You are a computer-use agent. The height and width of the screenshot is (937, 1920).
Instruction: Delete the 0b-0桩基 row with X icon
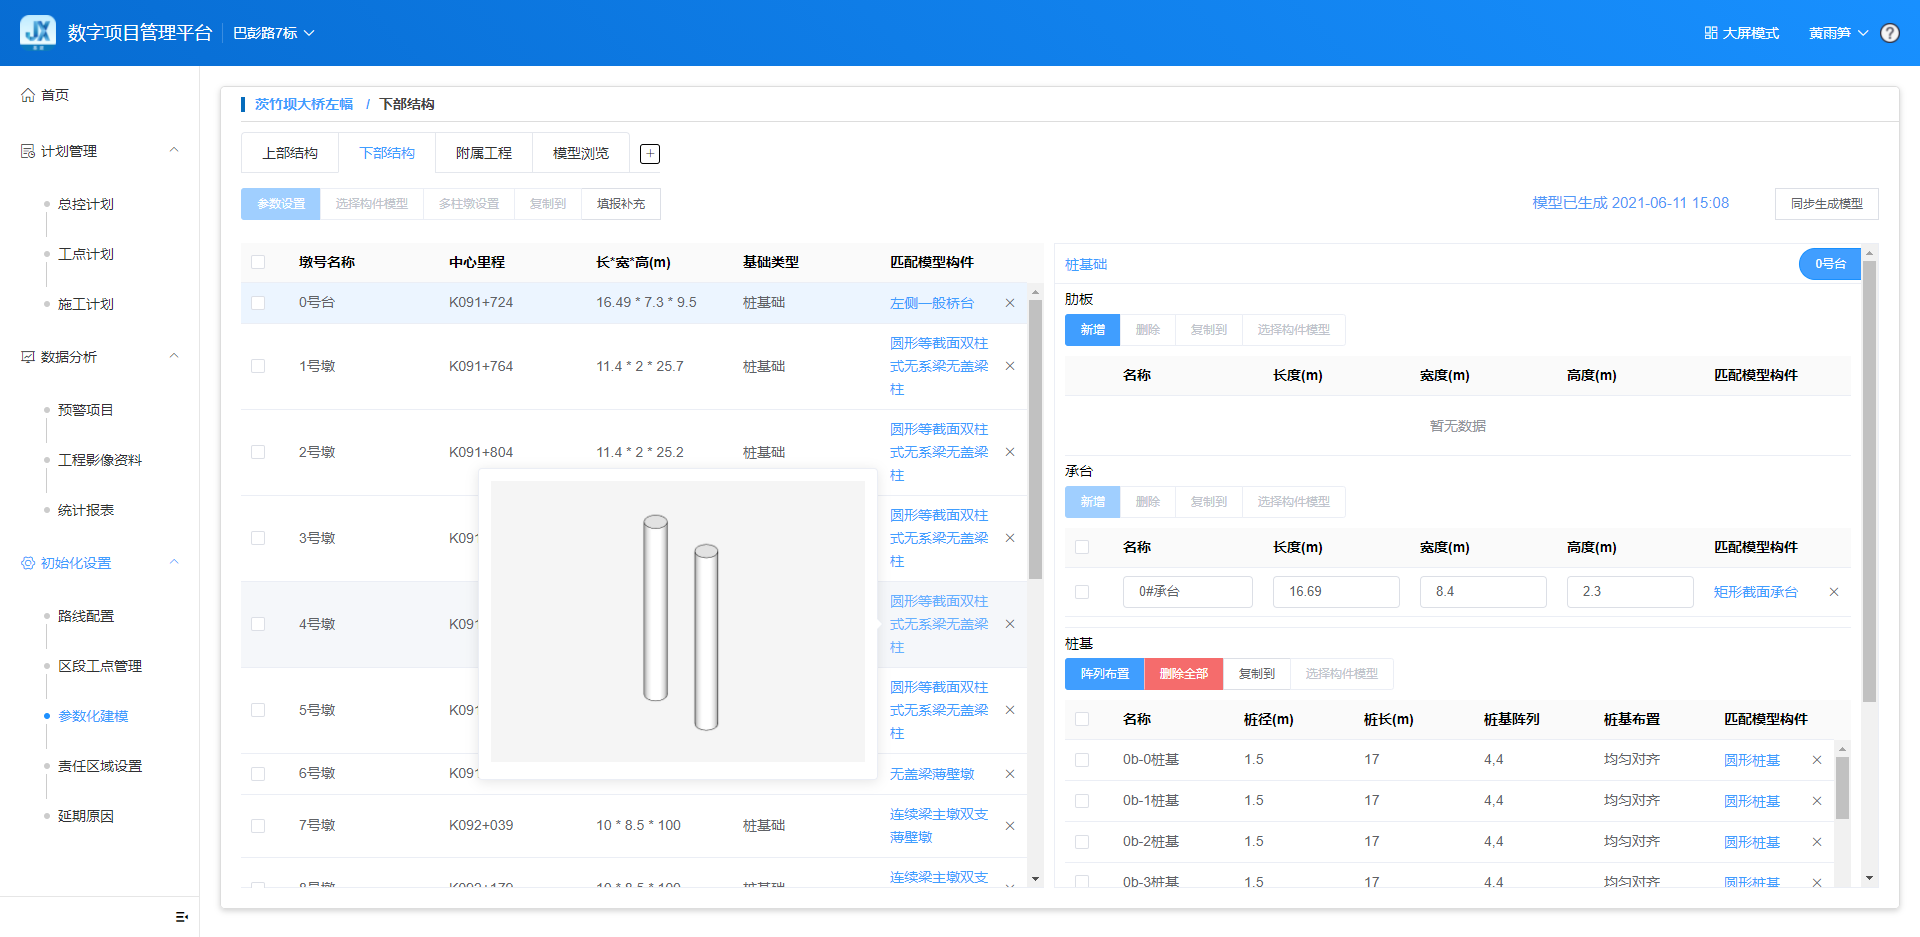(1817, 760)
